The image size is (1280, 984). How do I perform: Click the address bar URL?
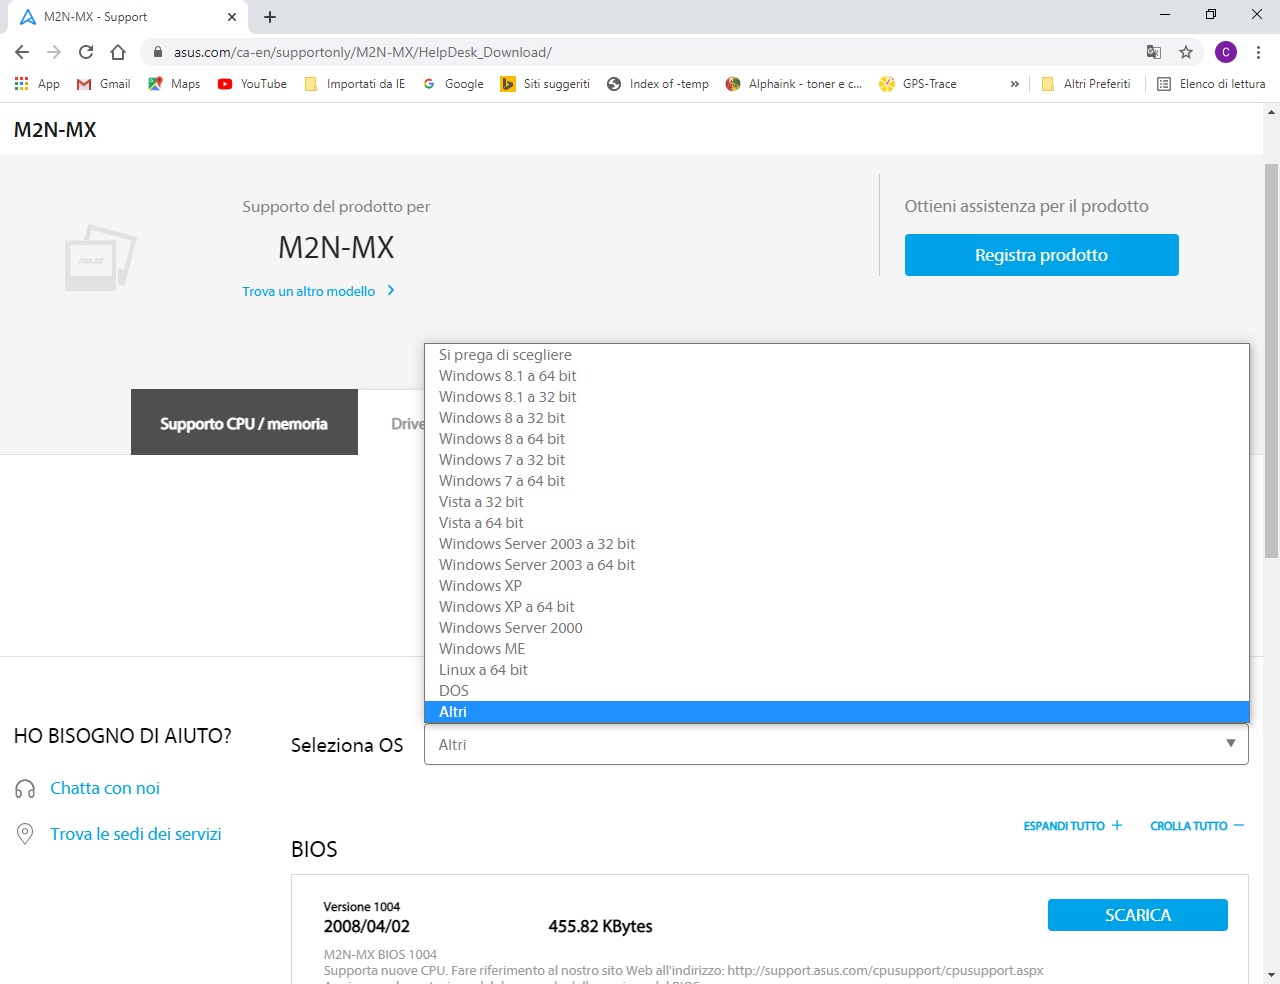(362, 52)
